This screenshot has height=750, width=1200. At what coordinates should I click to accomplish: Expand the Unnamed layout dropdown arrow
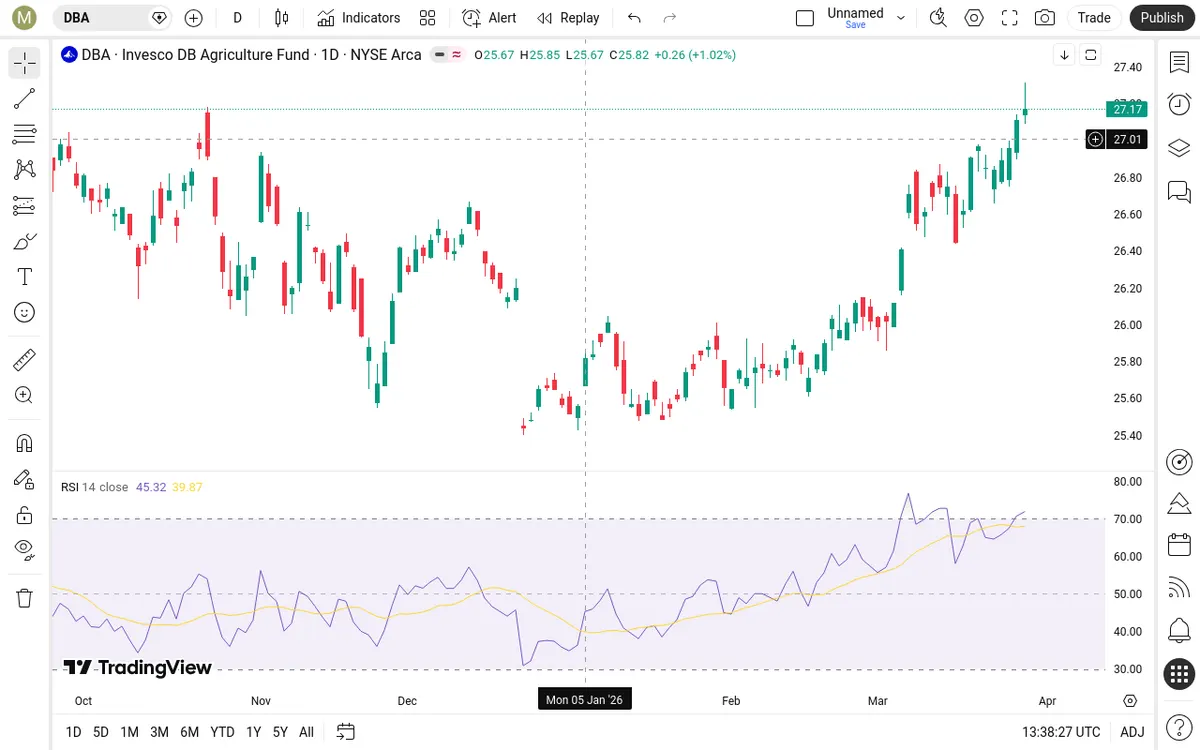coord(901,17)
